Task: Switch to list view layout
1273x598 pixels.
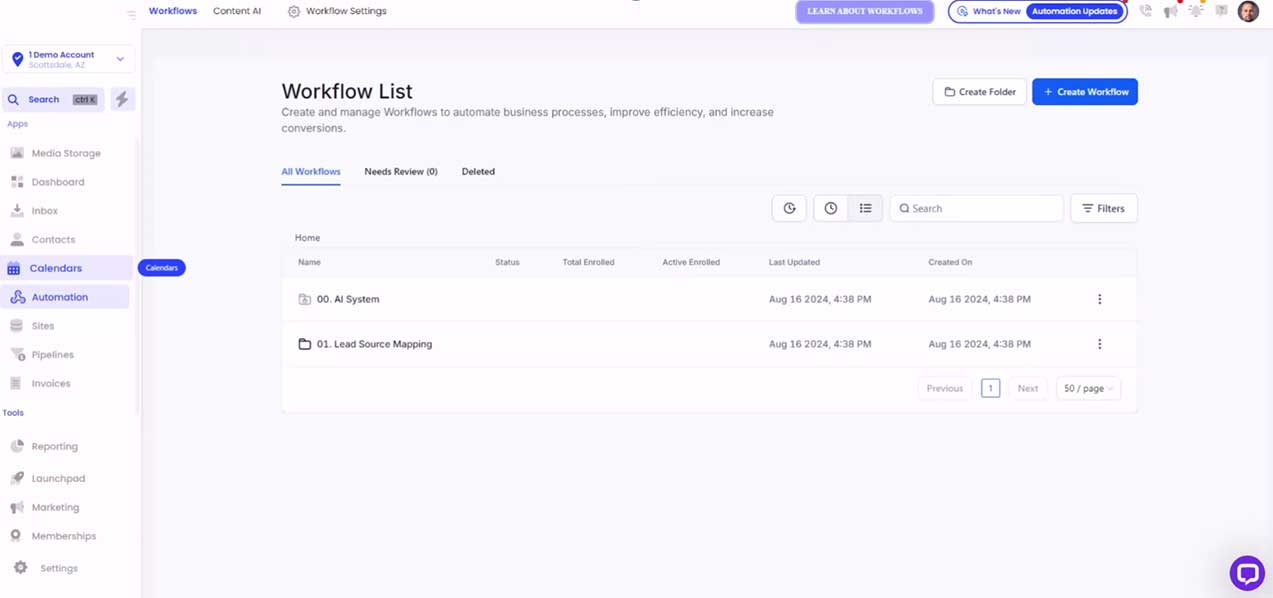Action: tap(865, 208)
